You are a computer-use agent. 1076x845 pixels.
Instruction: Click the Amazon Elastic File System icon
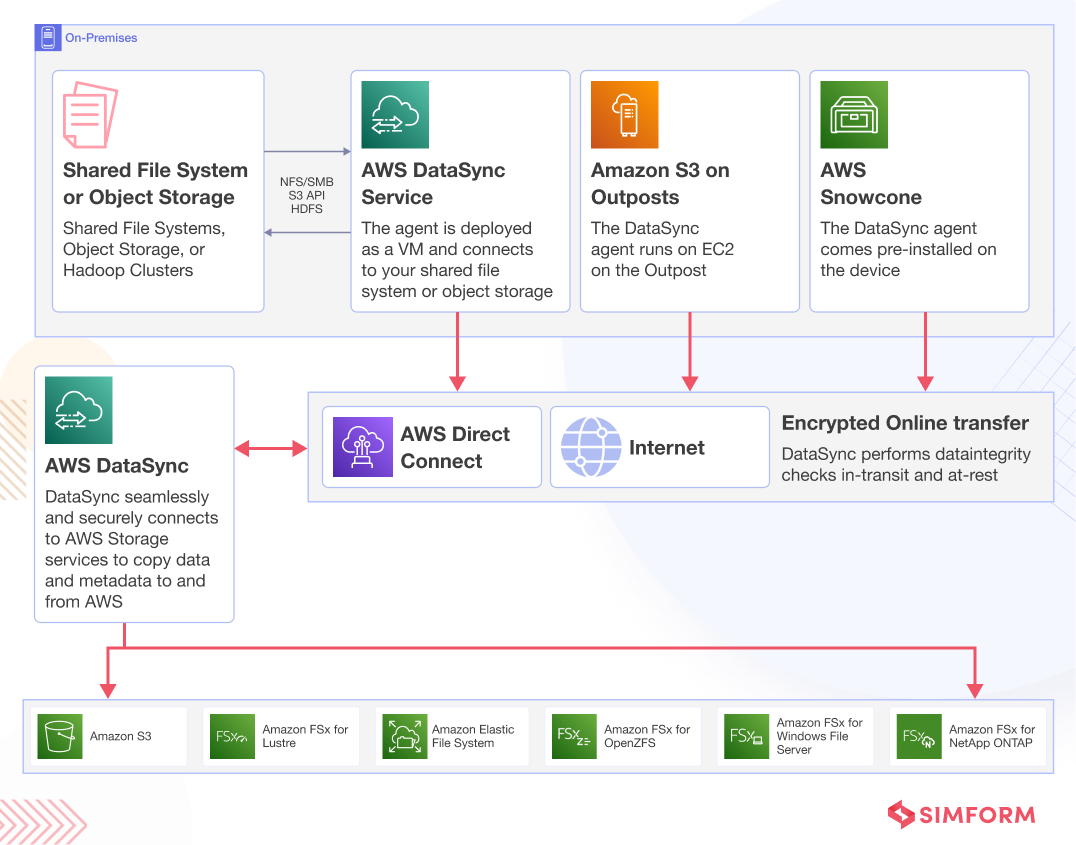click(x=405, y=737)
